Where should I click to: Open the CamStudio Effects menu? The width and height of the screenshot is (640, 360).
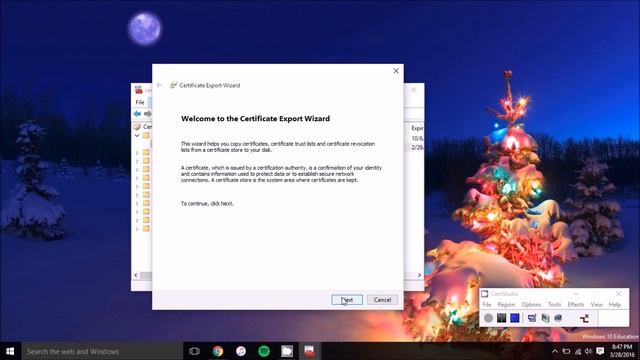click(x=576, y=304)
